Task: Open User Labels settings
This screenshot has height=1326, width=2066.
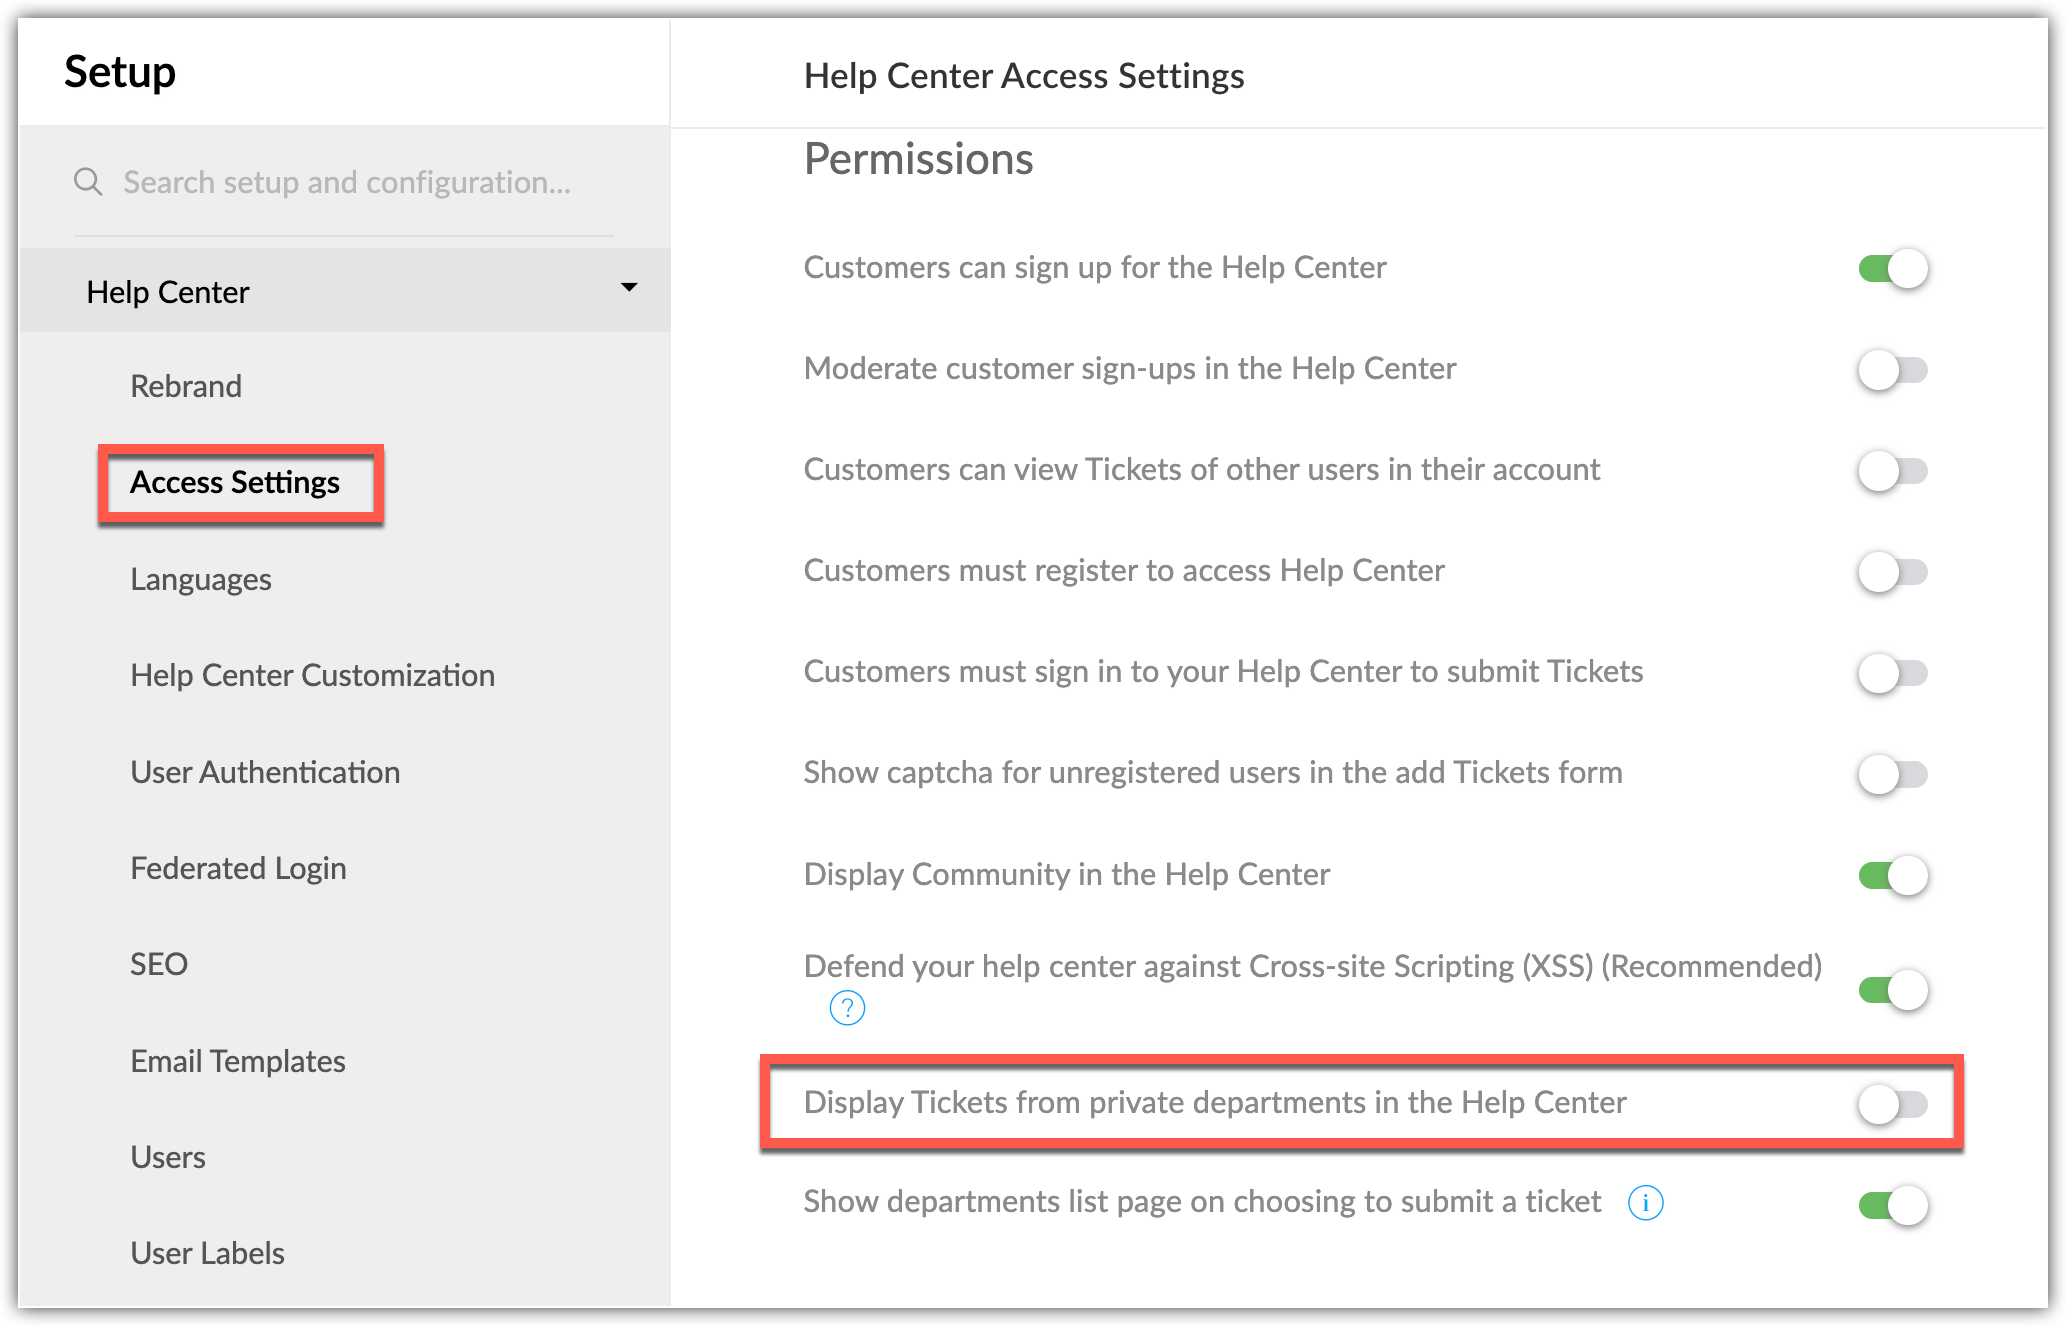Action: tap(207, 1253)
